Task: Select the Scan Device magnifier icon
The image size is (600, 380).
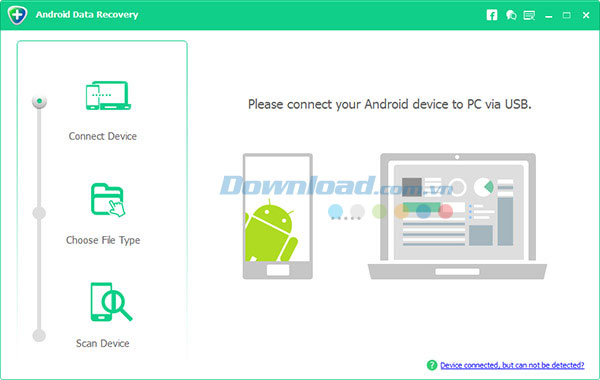Action: [111, 302]
